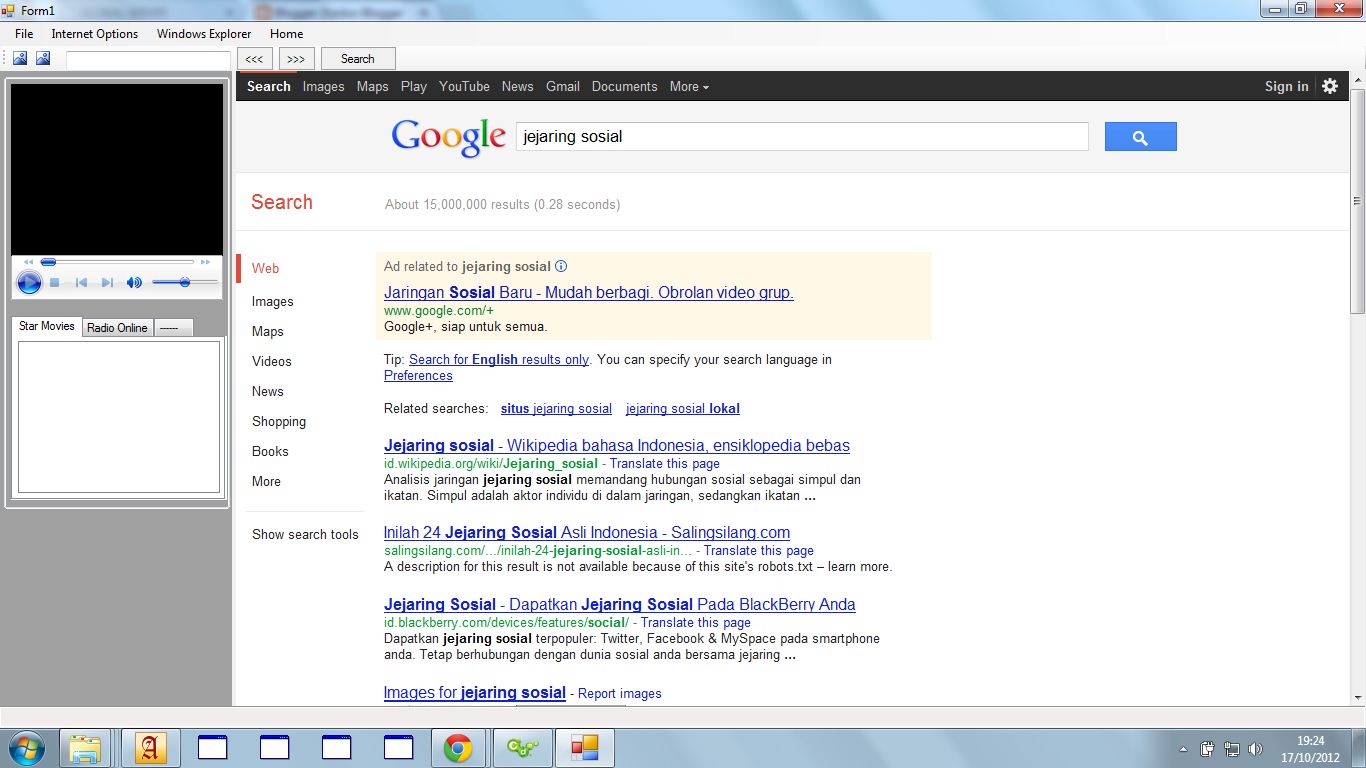The width and height of the screenshot is (1366, 768).
Task: Launch Google Chrome from the taskbar
Action: [x=458, y=748]
